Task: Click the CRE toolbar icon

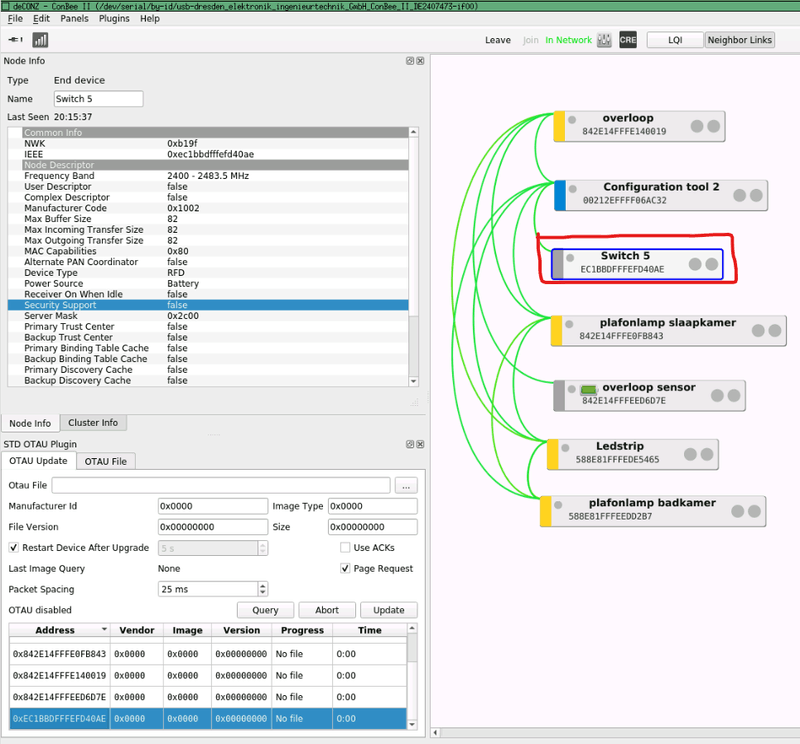Action: tap(628, 40)
